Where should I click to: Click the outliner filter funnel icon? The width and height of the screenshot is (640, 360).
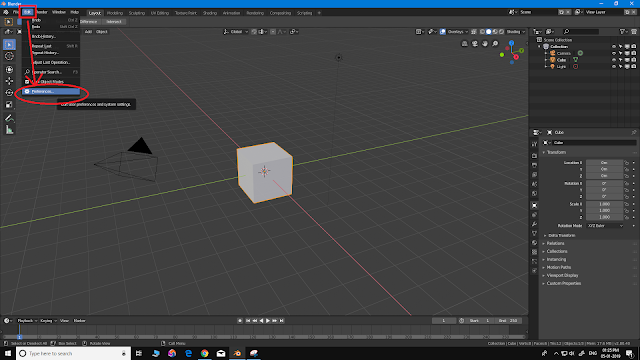(x=623, y=31)
